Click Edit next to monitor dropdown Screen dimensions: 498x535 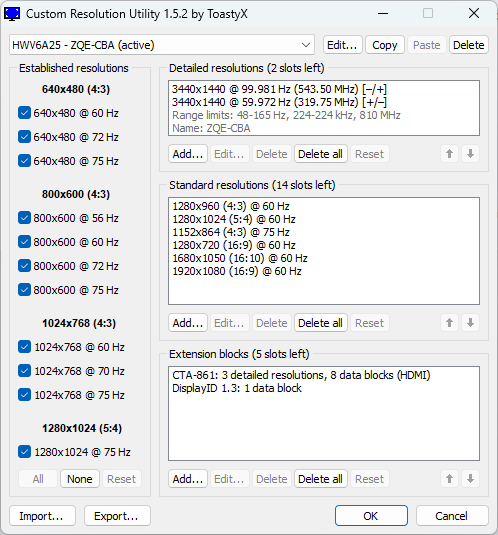tap(342, 45)
